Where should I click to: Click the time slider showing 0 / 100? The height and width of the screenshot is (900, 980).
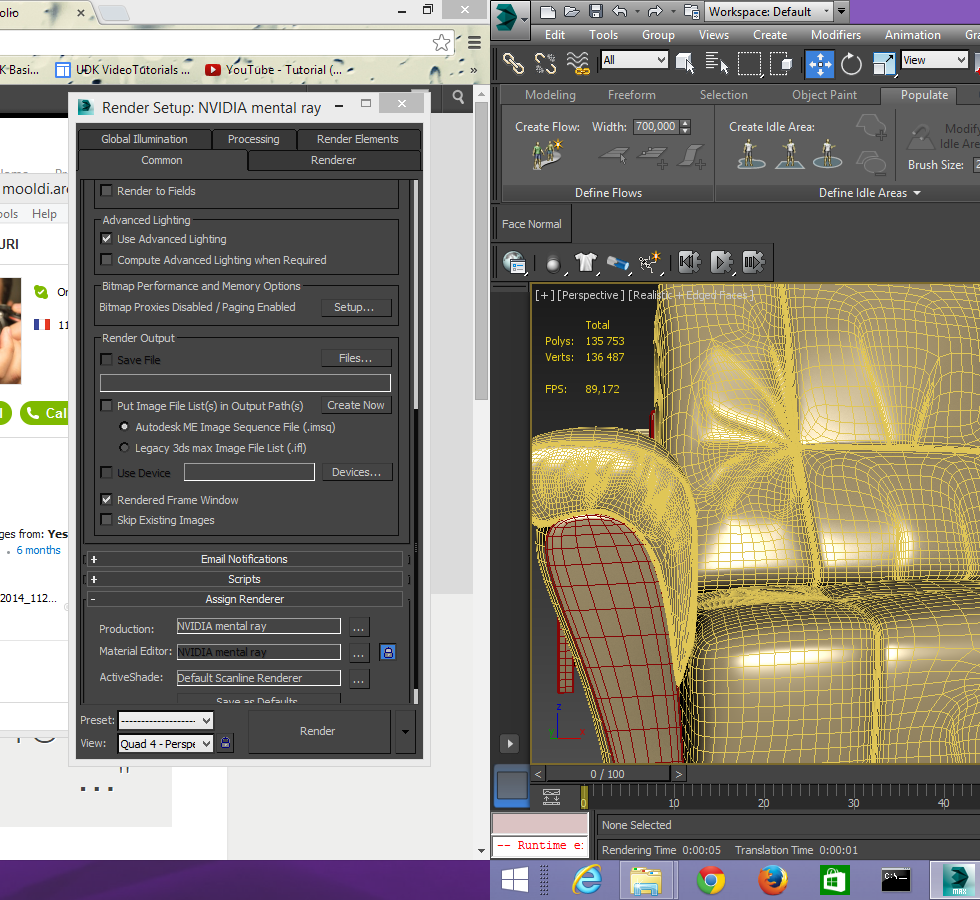point(608,774)
